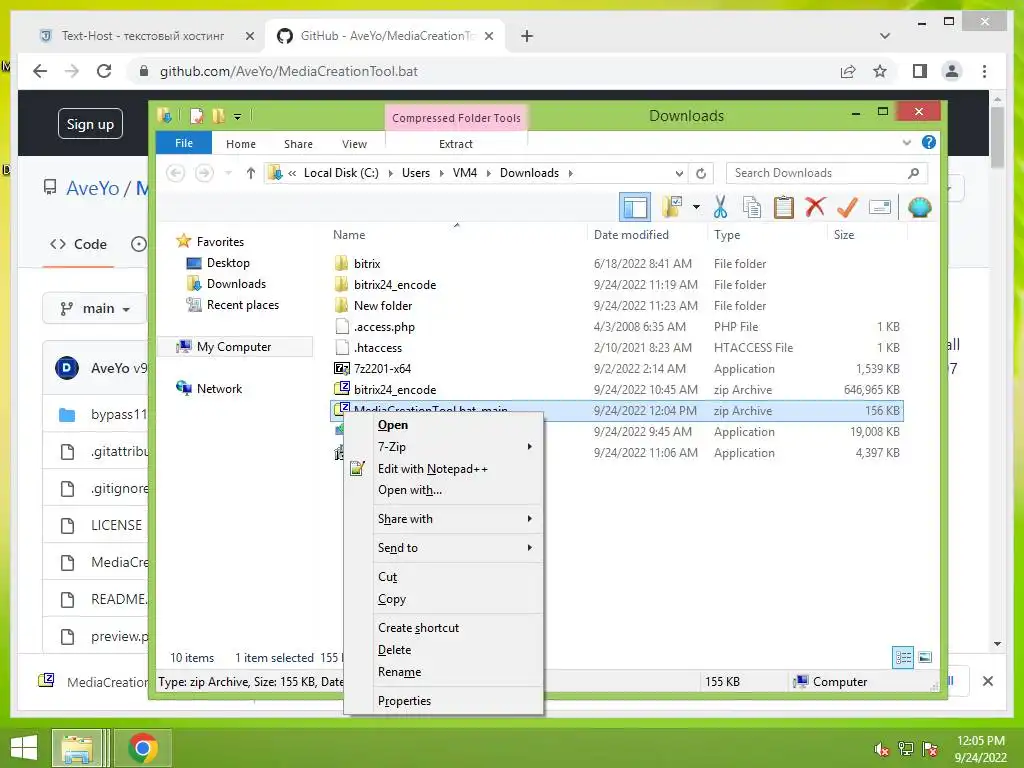Go up one folder level arrow

click(x=250, y=173)
